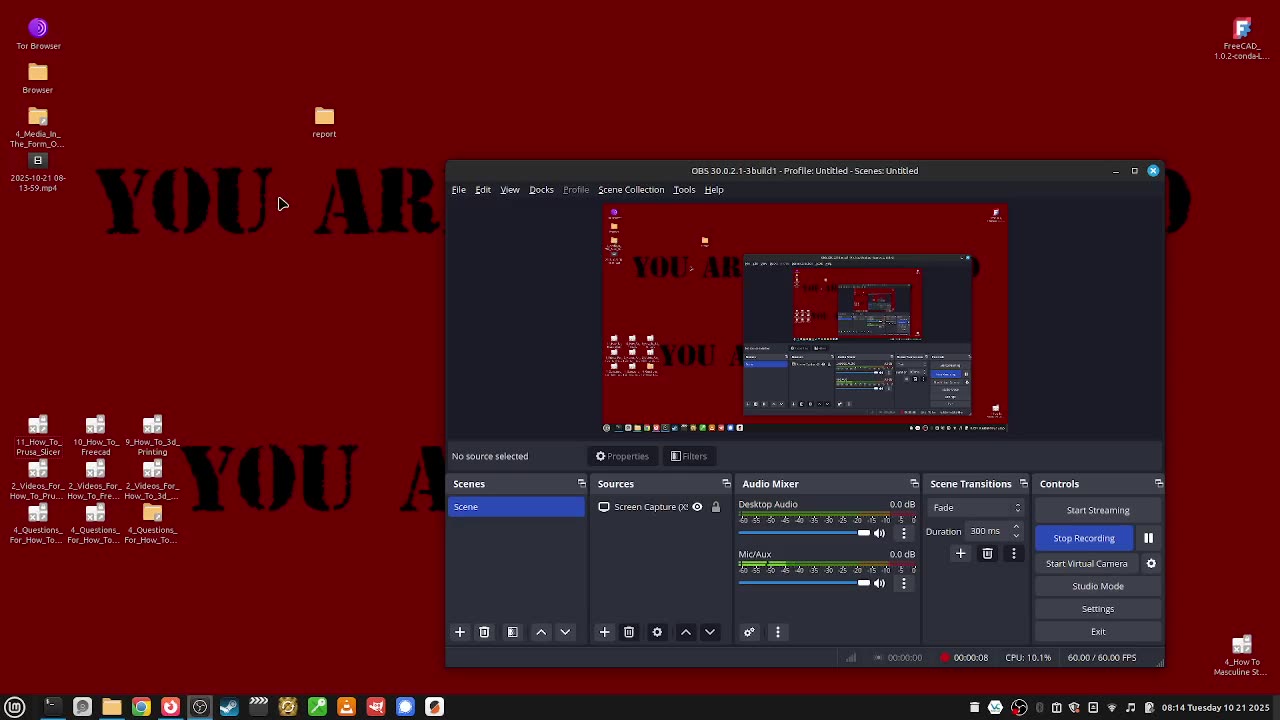Open Google Chrome from the taskbar
The height and width of the screenshot is (720, 1280).
click(141, 708)
